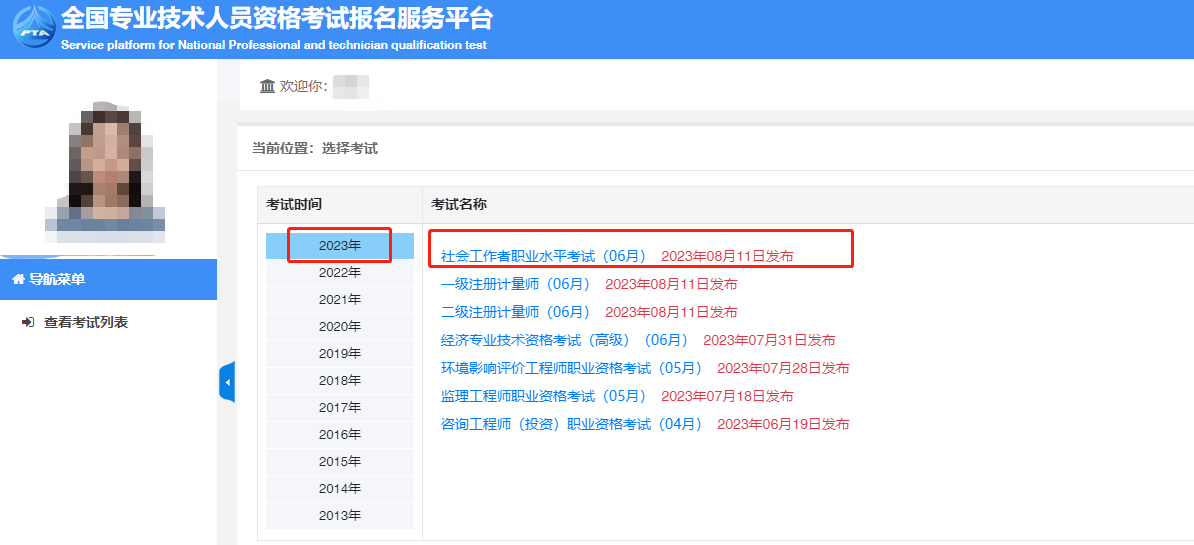The width and height of the screenshot is (1194, 545).
Task: Select 2013年 at the bottom of the year list
Action: pyautogui.click(x=340, y=516)
